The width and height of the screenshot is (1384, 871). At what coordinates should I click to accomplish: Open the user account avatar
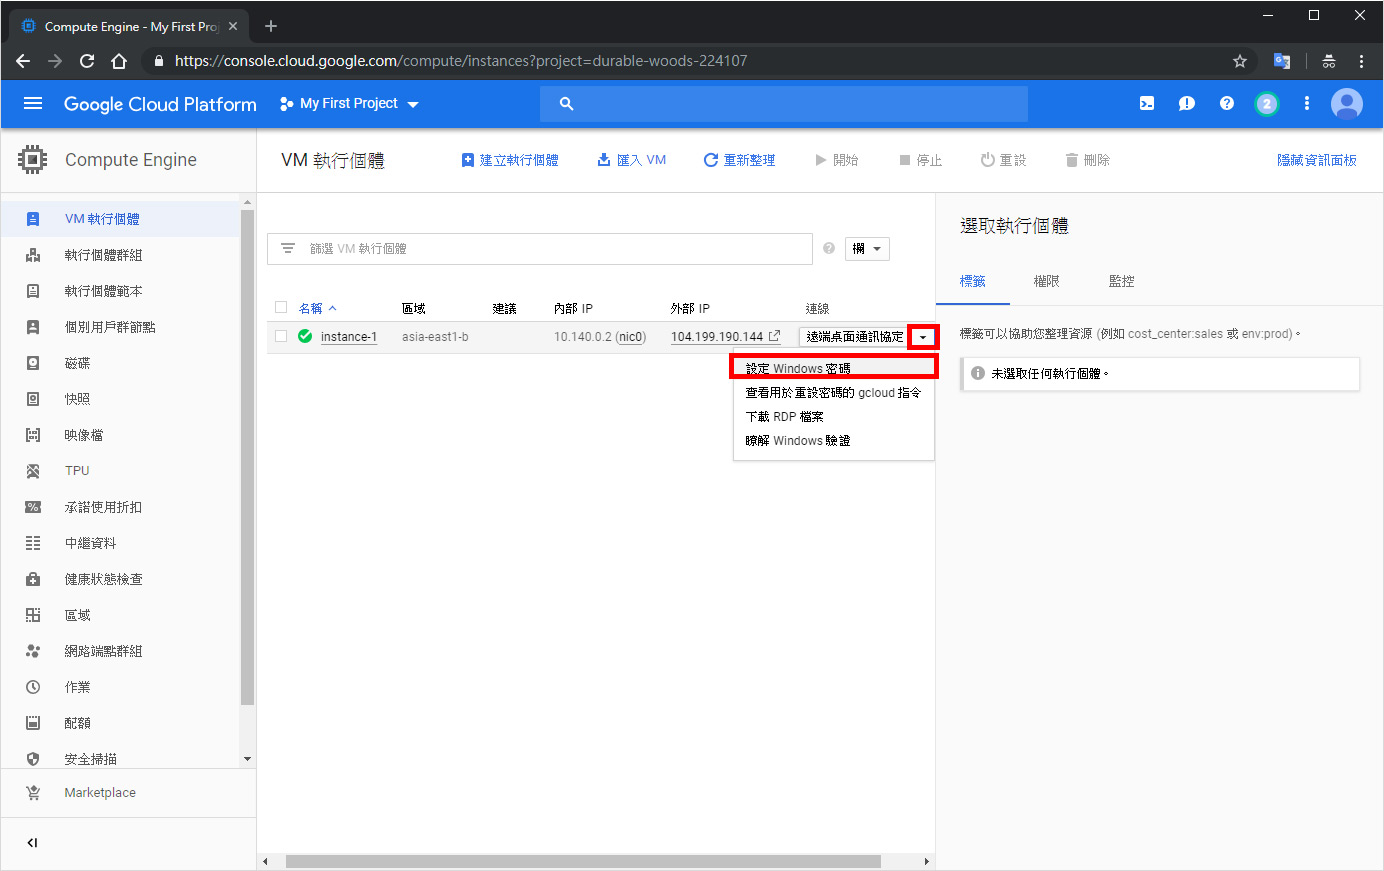(x=1347, y=104)
